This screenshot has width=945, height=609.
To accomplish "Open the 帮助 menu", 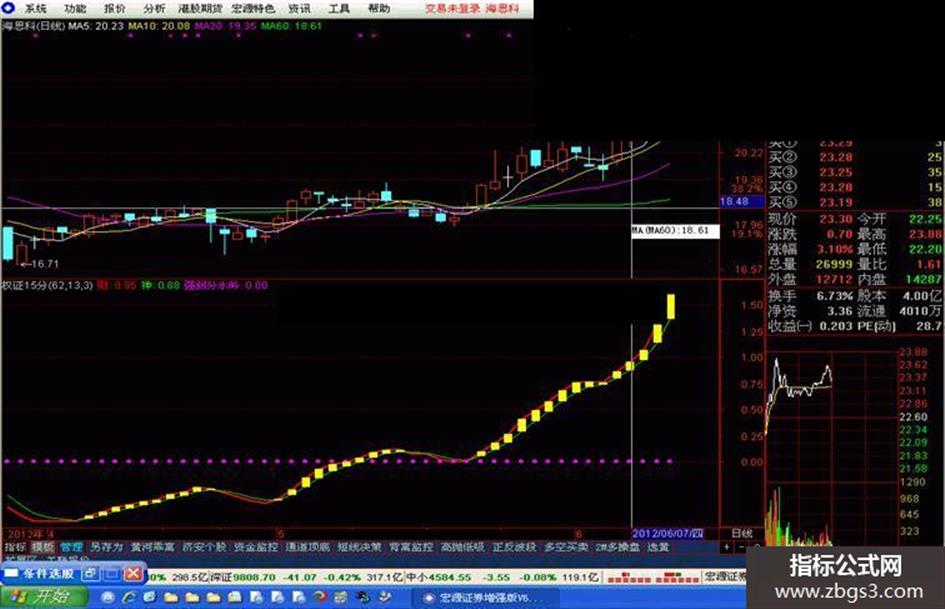I will pos(379,8).
